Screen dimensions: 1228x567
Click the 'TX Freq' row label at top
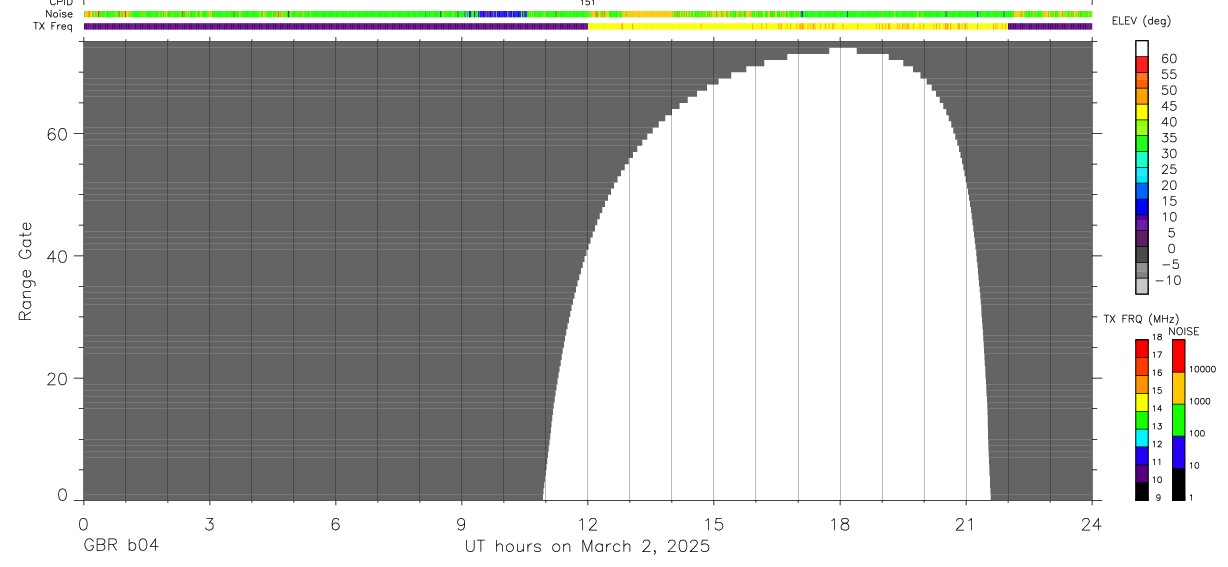click(54, 26)
